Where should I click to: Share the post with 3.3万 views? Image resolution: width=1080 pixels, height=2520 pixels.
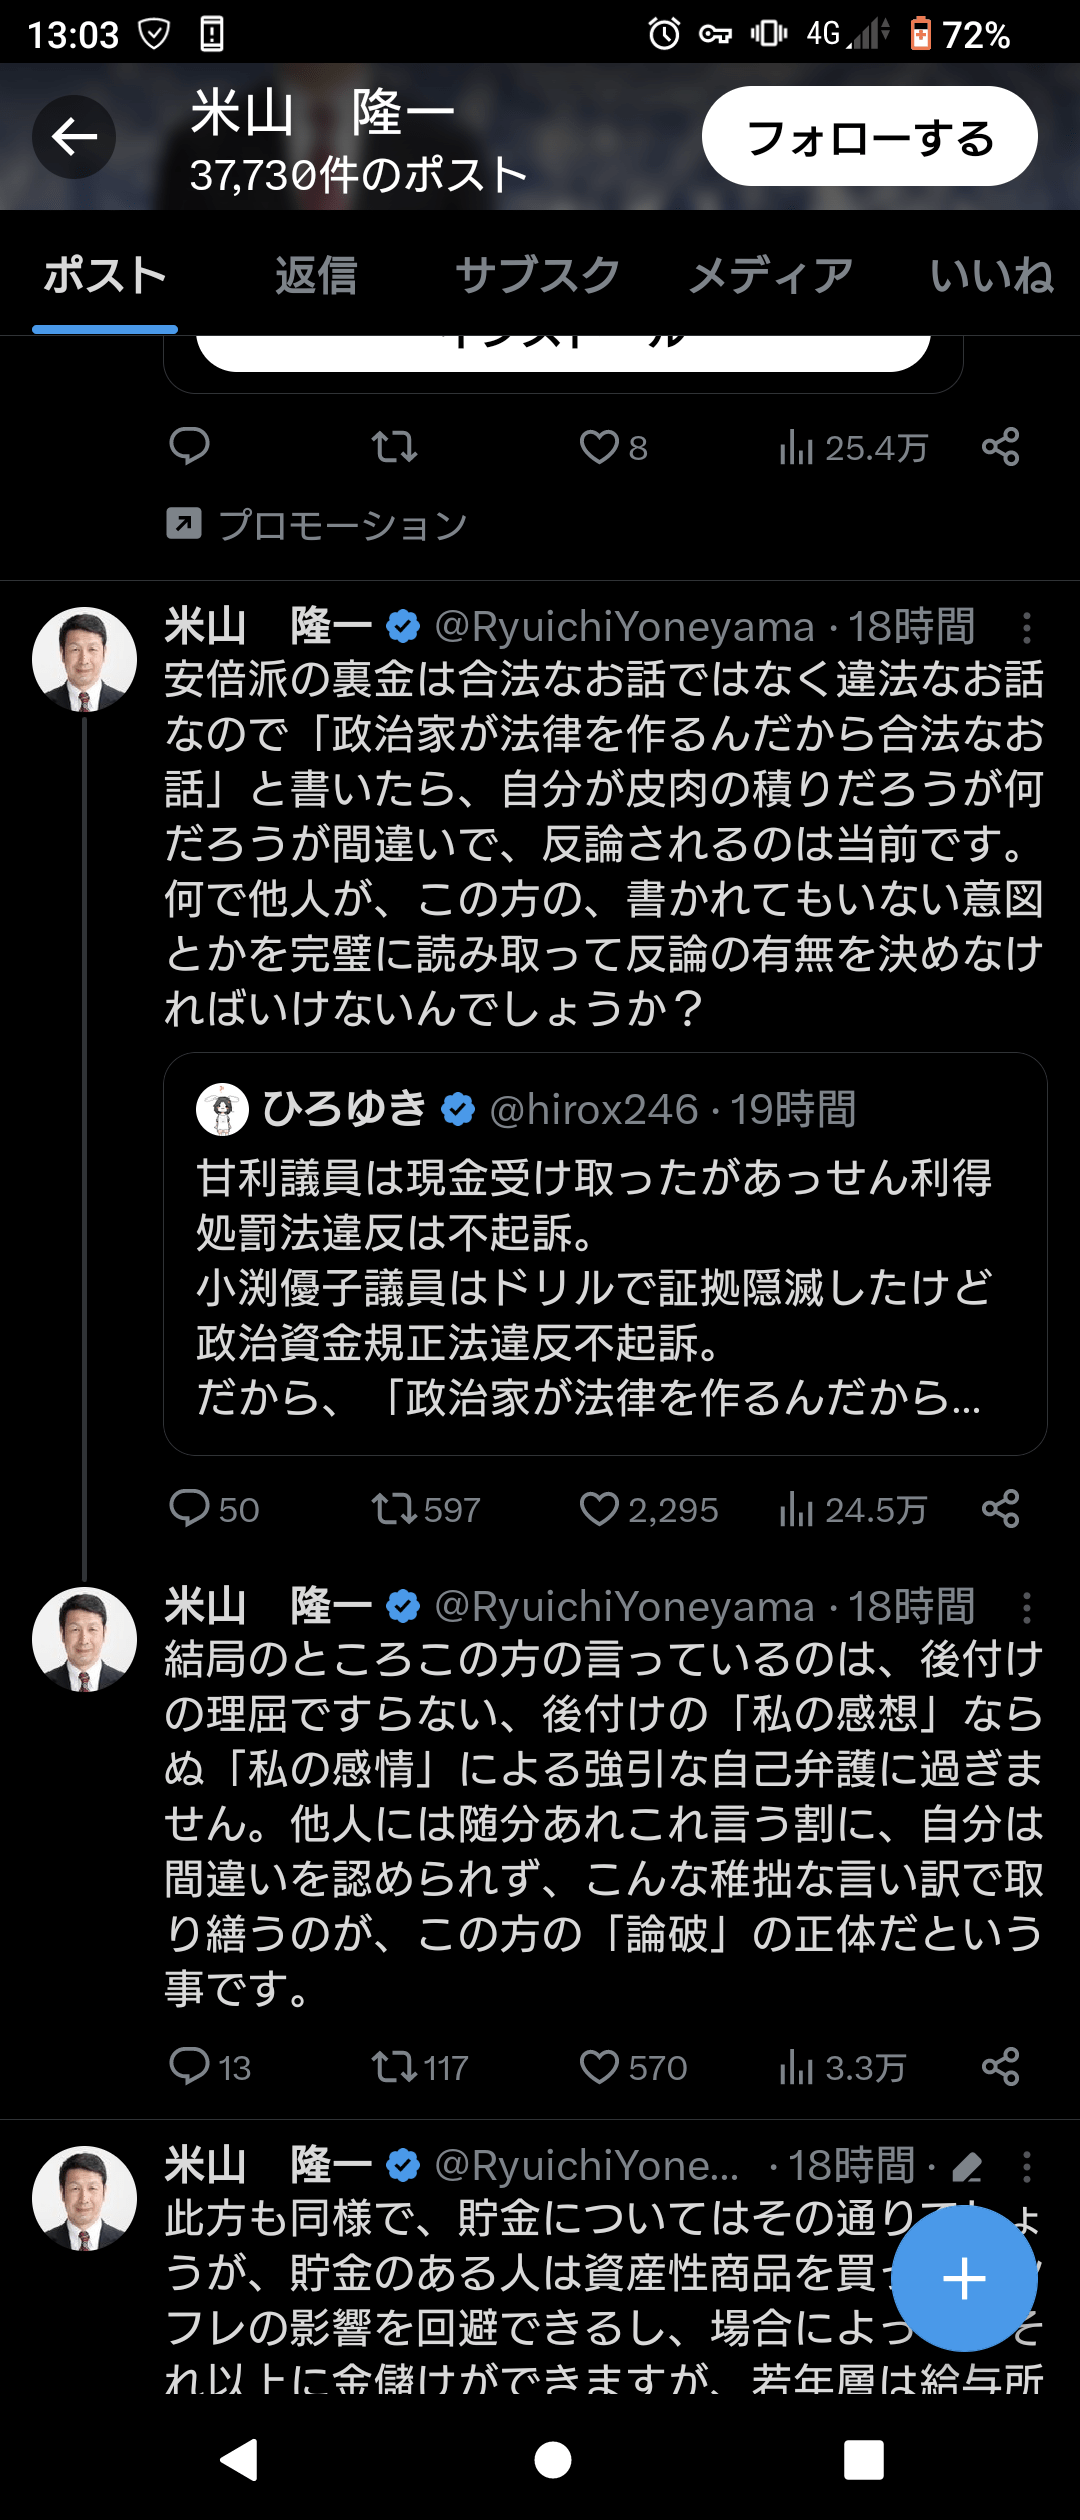[x=1000, y=2066]
